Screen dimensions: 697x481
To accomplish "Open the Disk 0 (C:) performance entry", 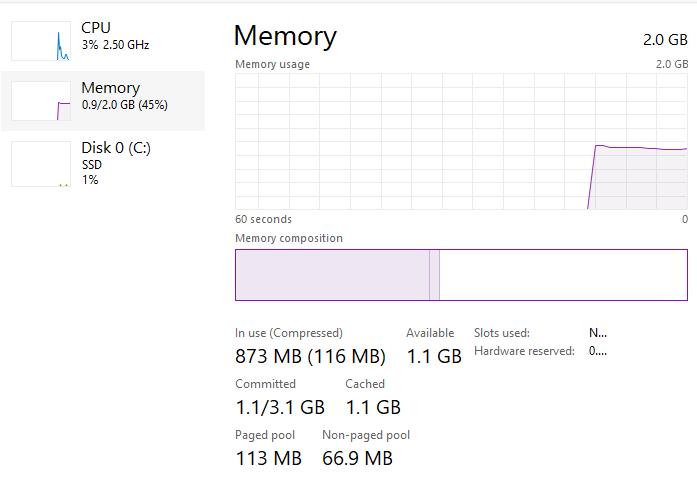I will coord(115,148).
